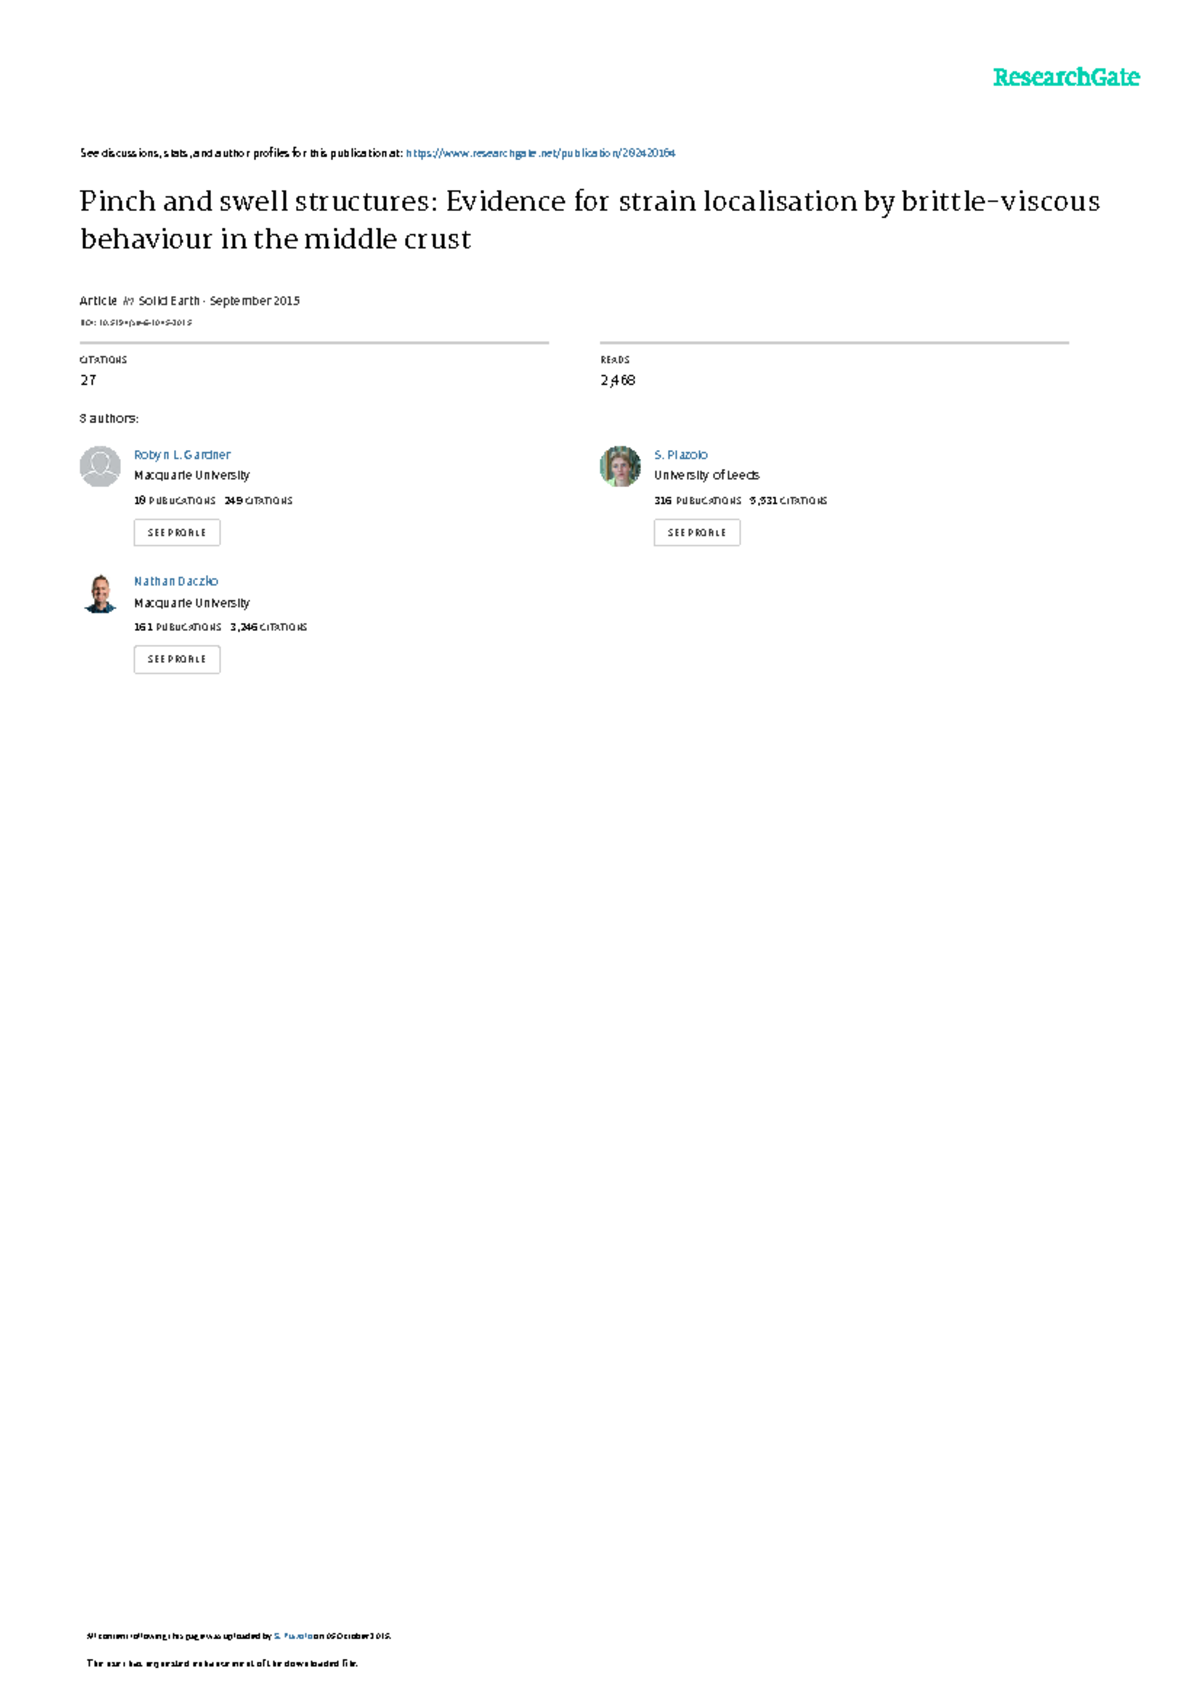
Task: Open the researchgate.net publication URL
Action: tap(541, 153)
